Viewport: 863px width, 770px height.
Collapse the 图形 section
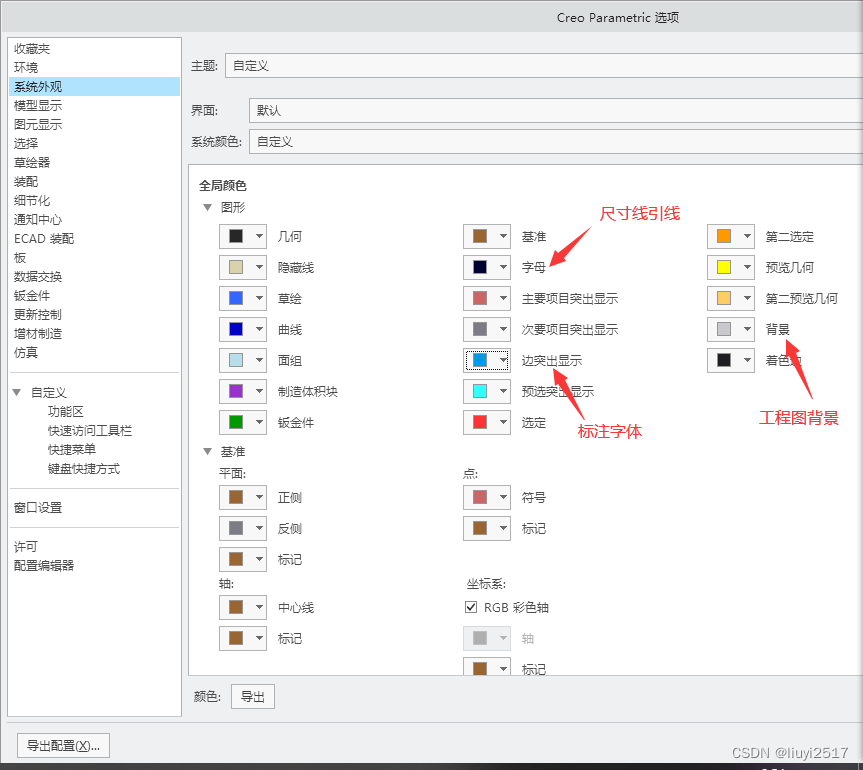[207, 207]
